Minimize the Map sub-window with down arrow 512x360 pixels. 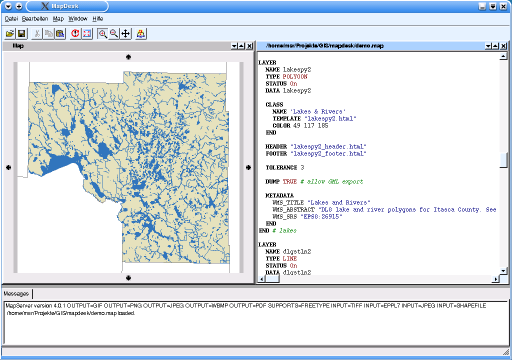tap(234, 46)
